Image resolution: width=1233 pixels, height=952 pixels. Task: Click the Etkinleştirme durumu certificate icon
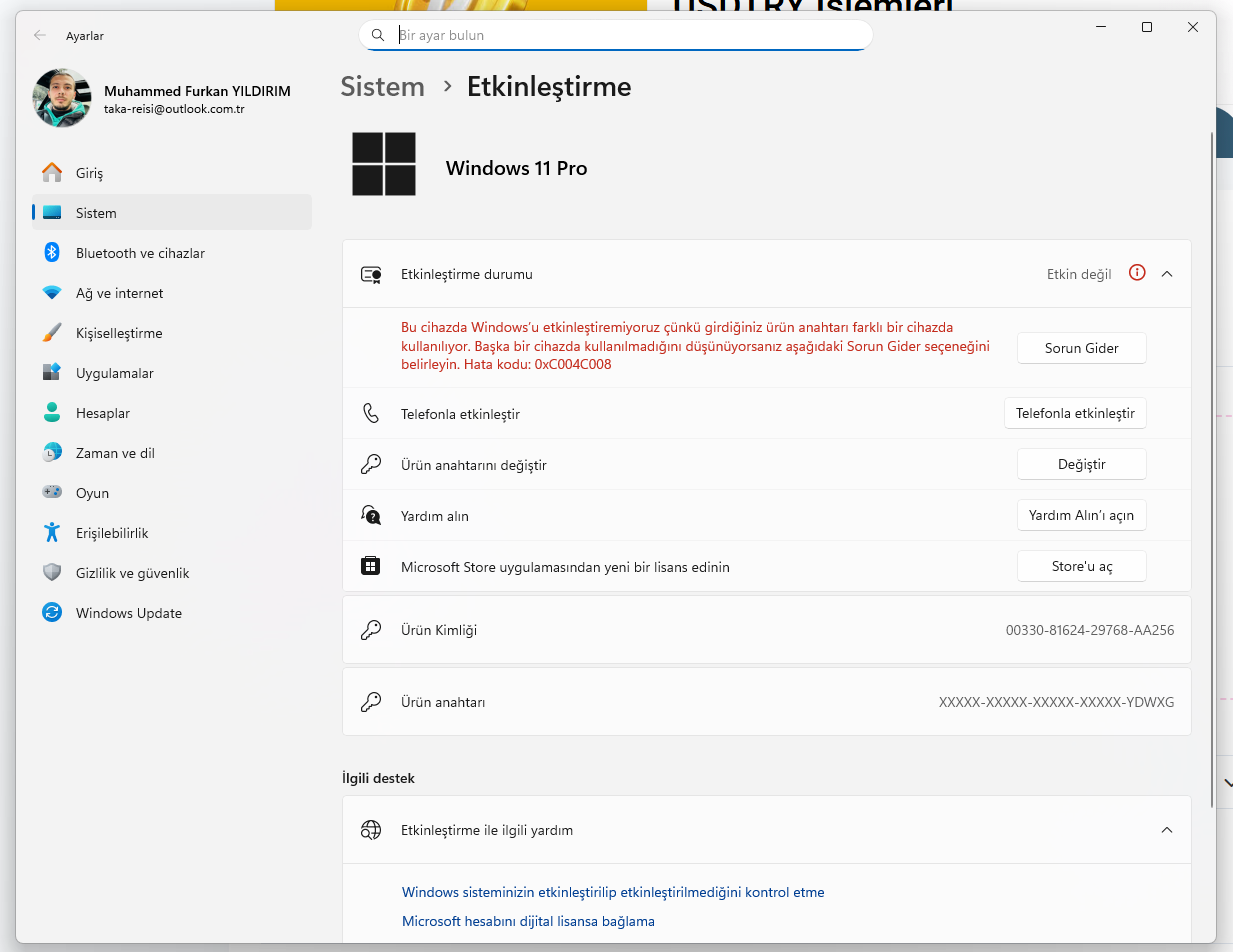click(372, 274)
